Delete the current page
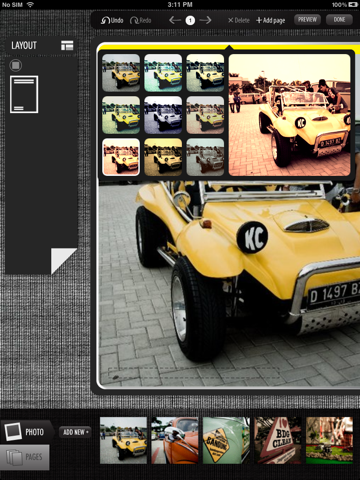This screenshot has height=480, width=360. [239, 20]
